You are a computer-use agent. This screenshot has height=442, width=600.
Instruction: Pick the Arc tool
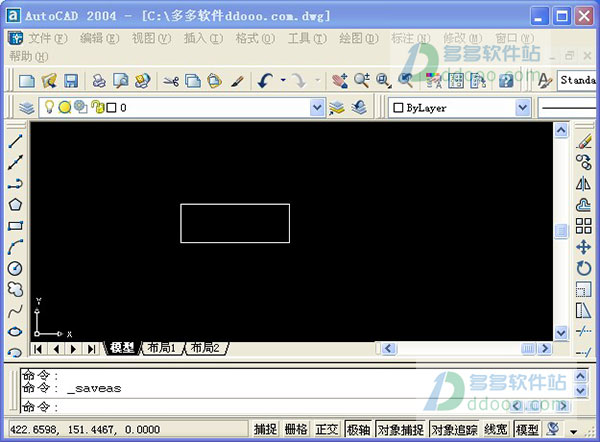15,247
